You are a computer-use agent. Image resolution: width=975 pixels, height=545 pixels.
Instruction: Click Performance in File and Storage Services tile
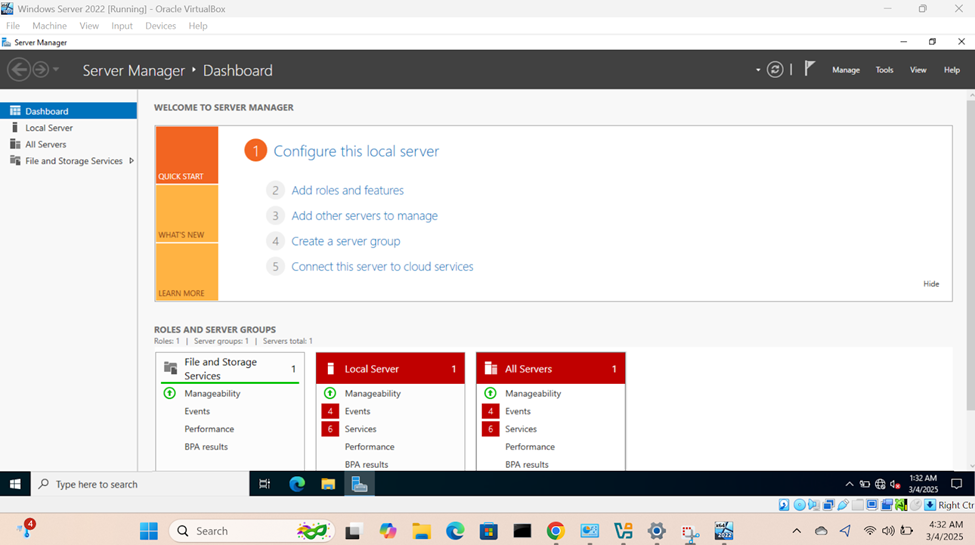(209, 429)
